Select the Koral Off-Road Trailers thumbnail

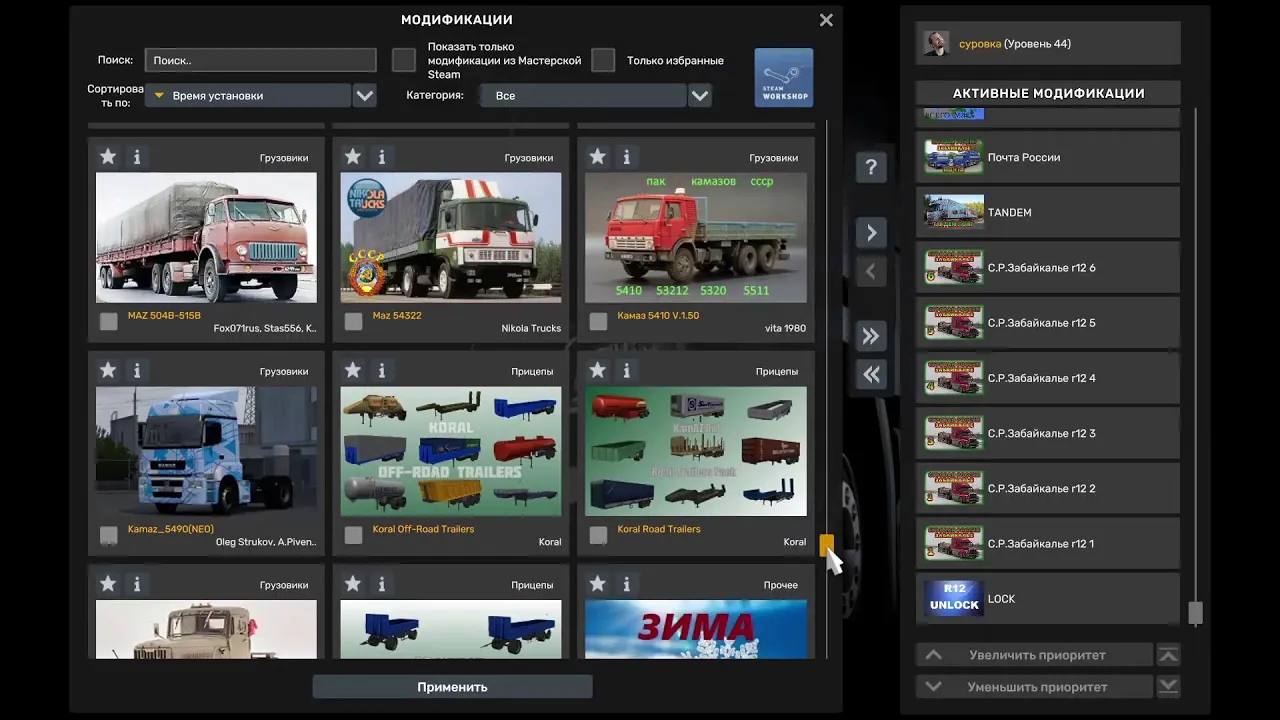451,452
